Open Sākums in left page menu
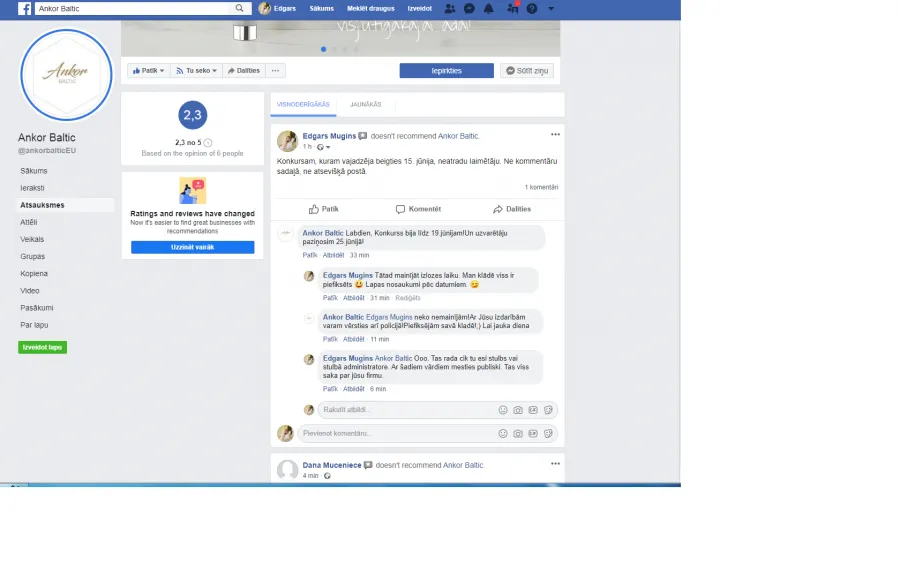Image resolution: width=900 pixels, height=562 pixels. pyautogui.click(x=34, y=171)
